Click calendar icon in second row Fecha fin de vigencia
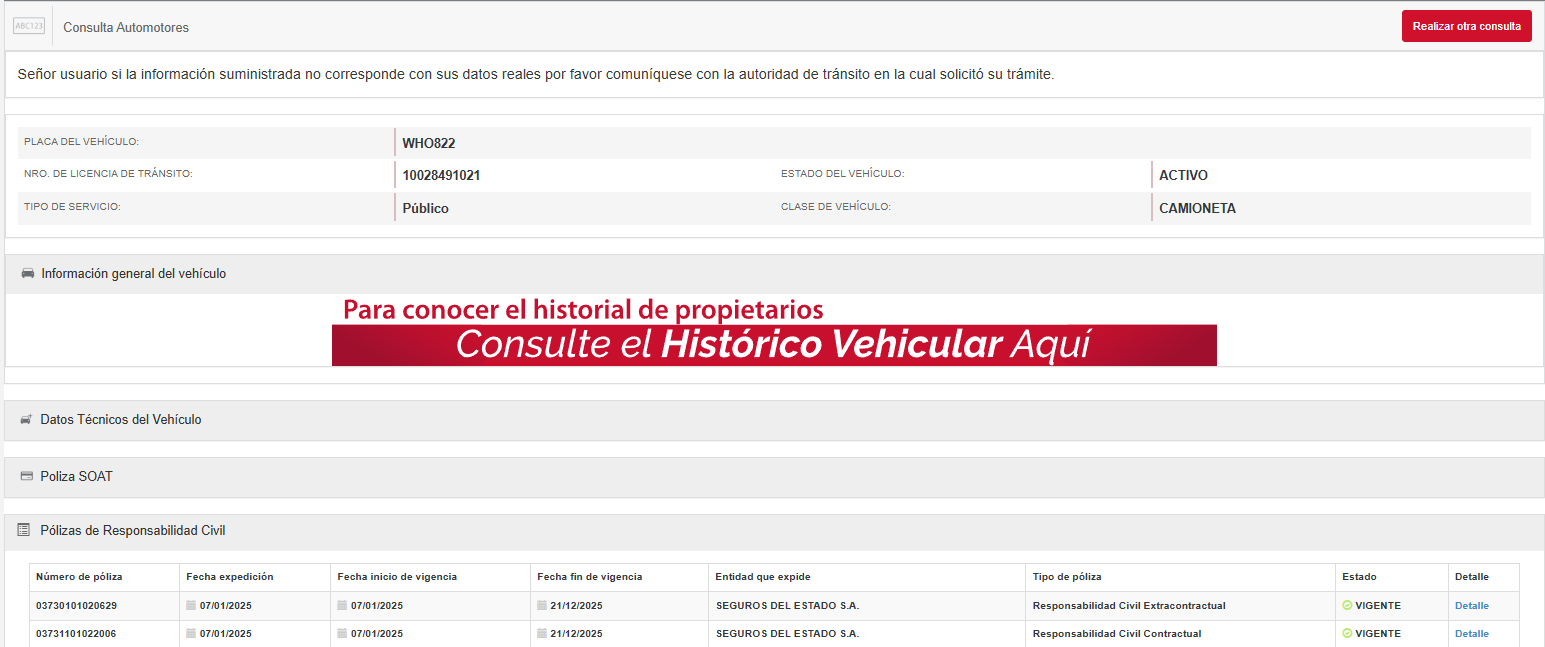 [542, 634]
